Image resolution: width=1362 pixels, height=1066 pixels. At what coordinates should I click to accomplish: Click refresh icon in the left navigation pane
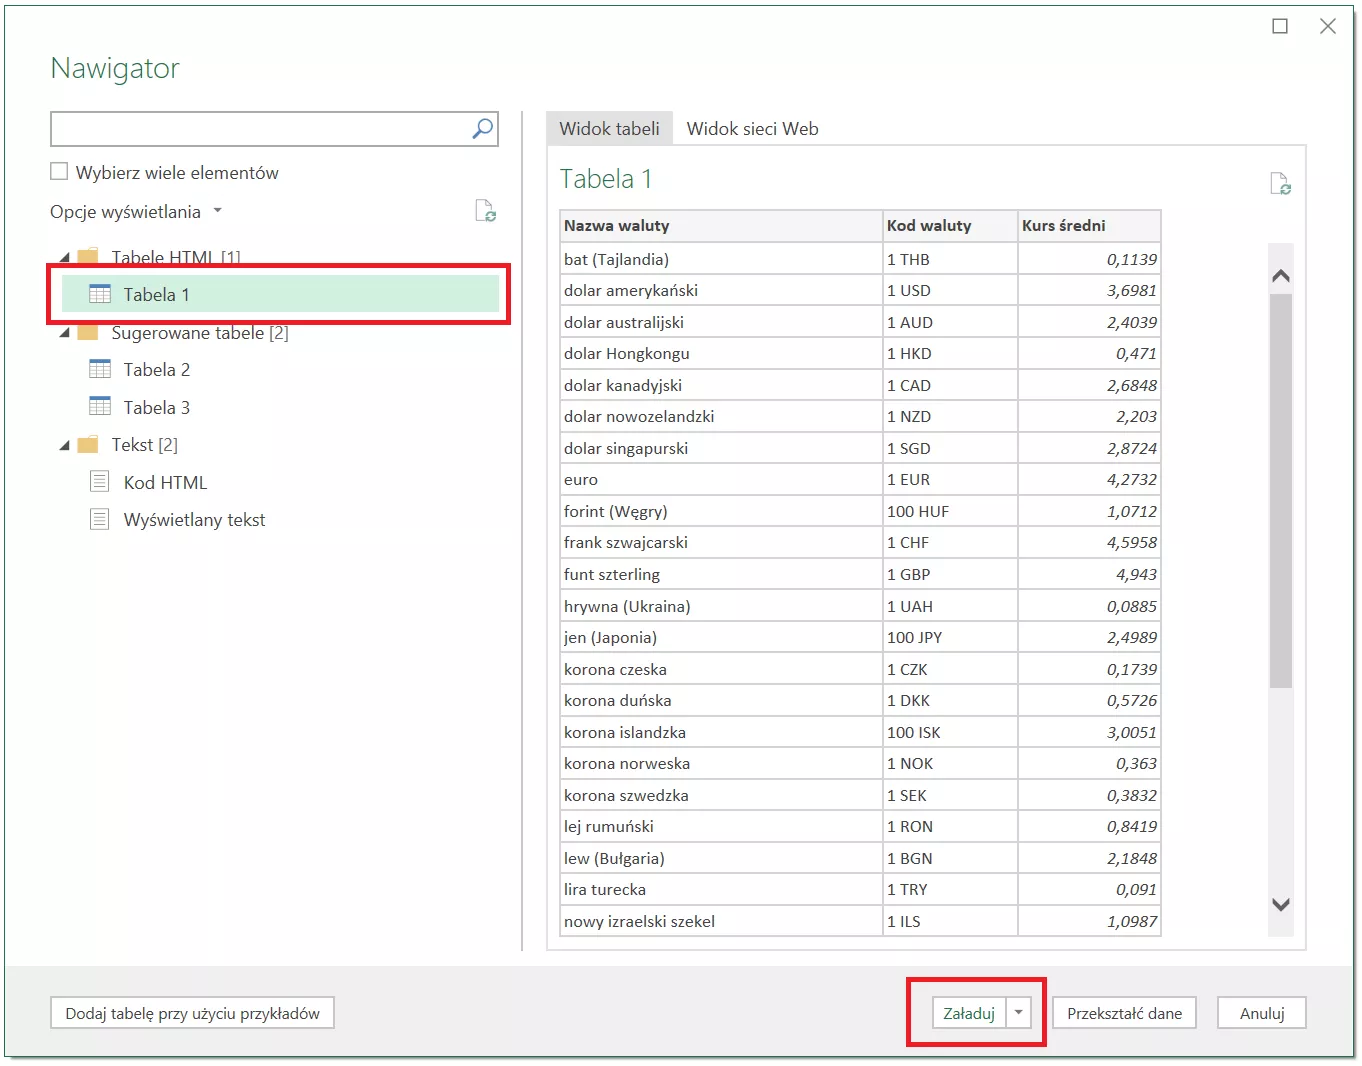[x=485, y=211]
